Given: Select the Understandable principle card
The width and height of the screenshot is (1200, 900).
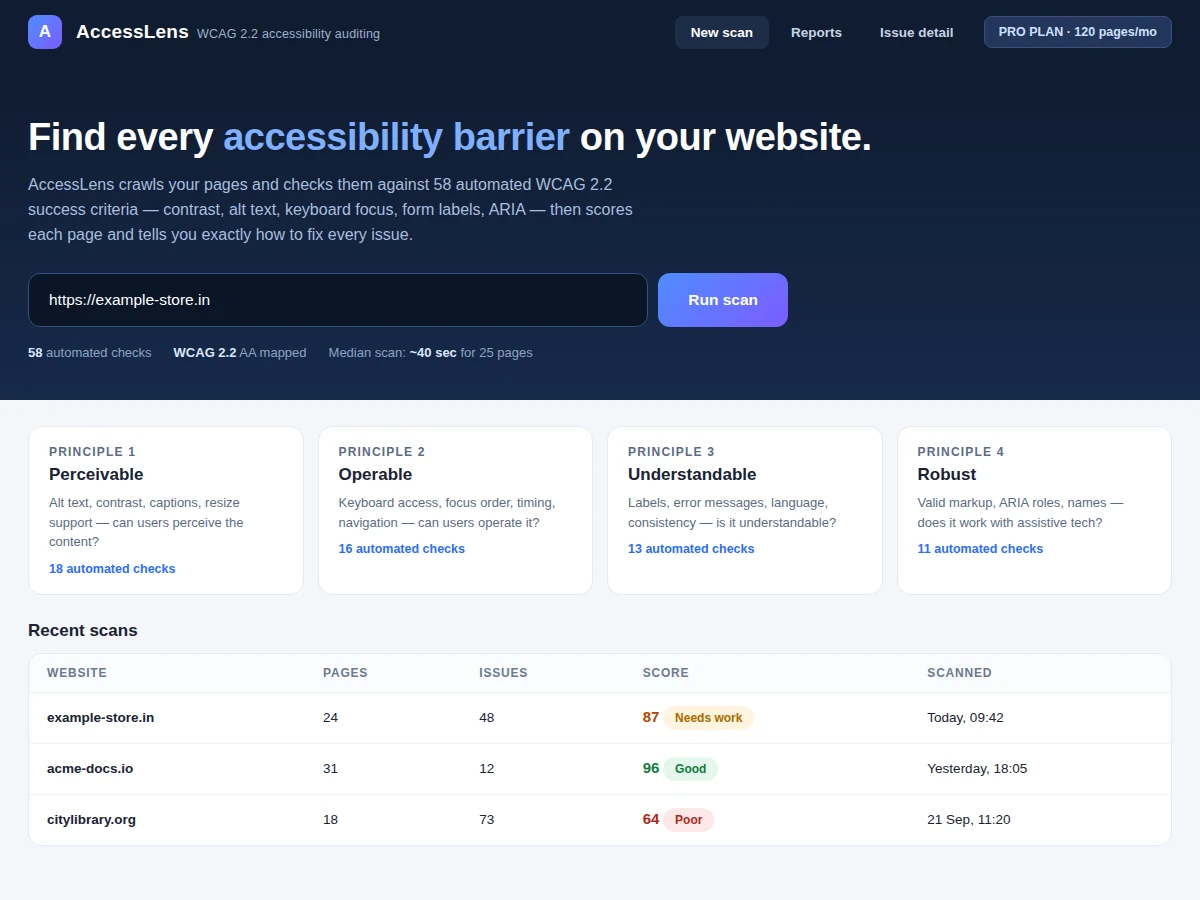Looking at the screenshot, I should 745,511.
